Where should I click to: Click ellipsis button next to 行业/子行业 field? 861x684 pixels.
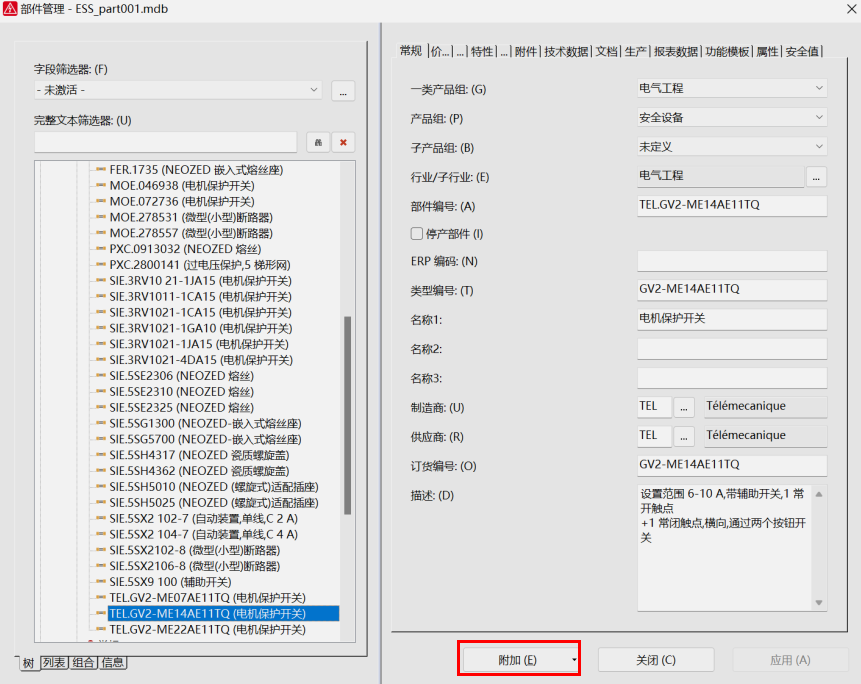coord(817,176)
